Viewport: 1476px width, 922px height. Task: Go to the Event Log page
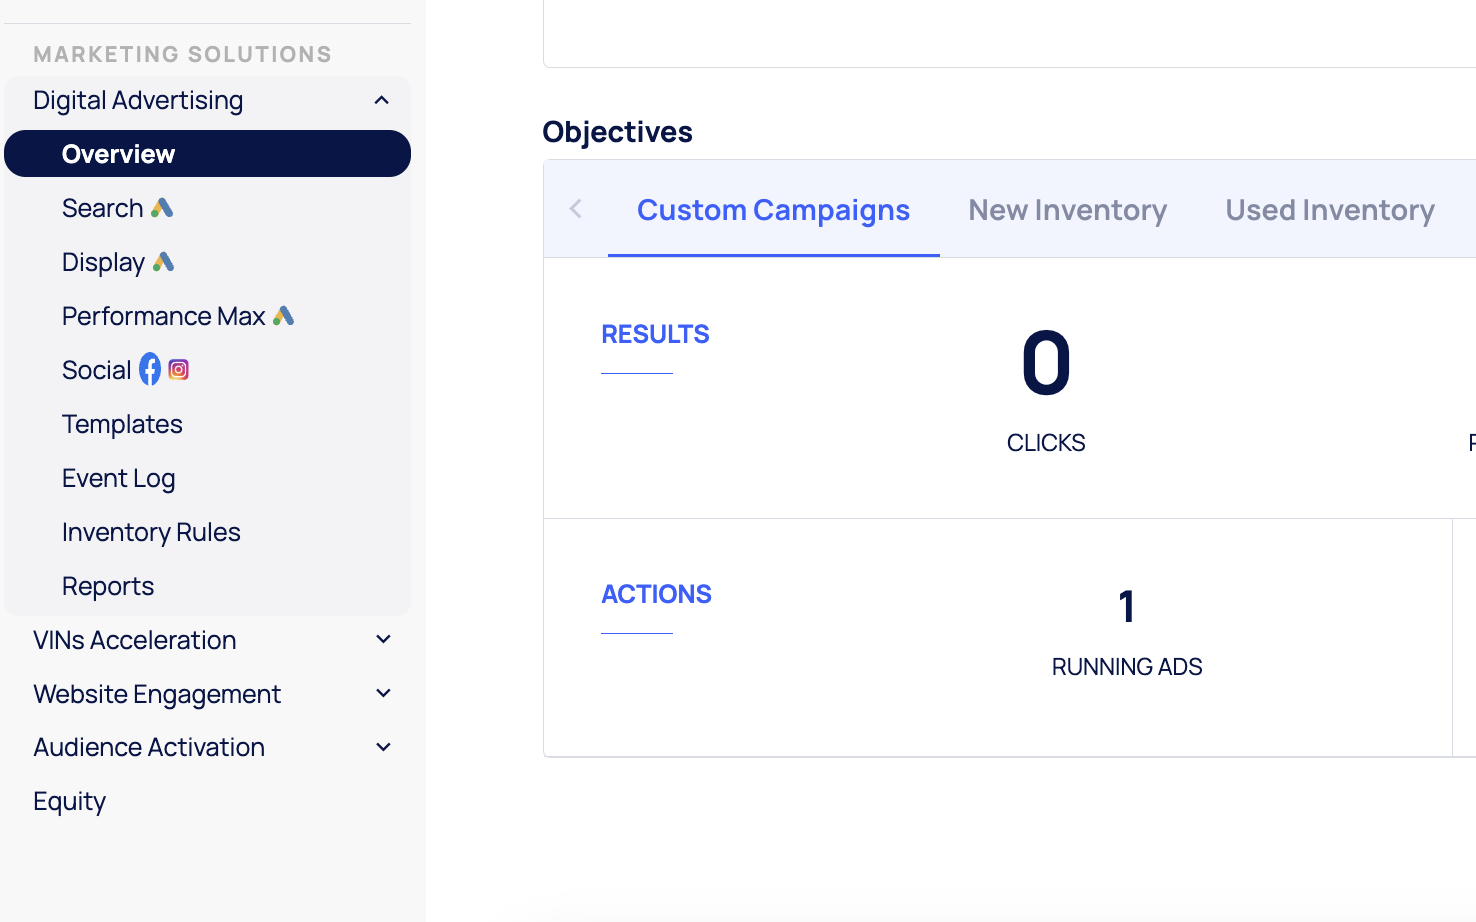pos(118,478)
